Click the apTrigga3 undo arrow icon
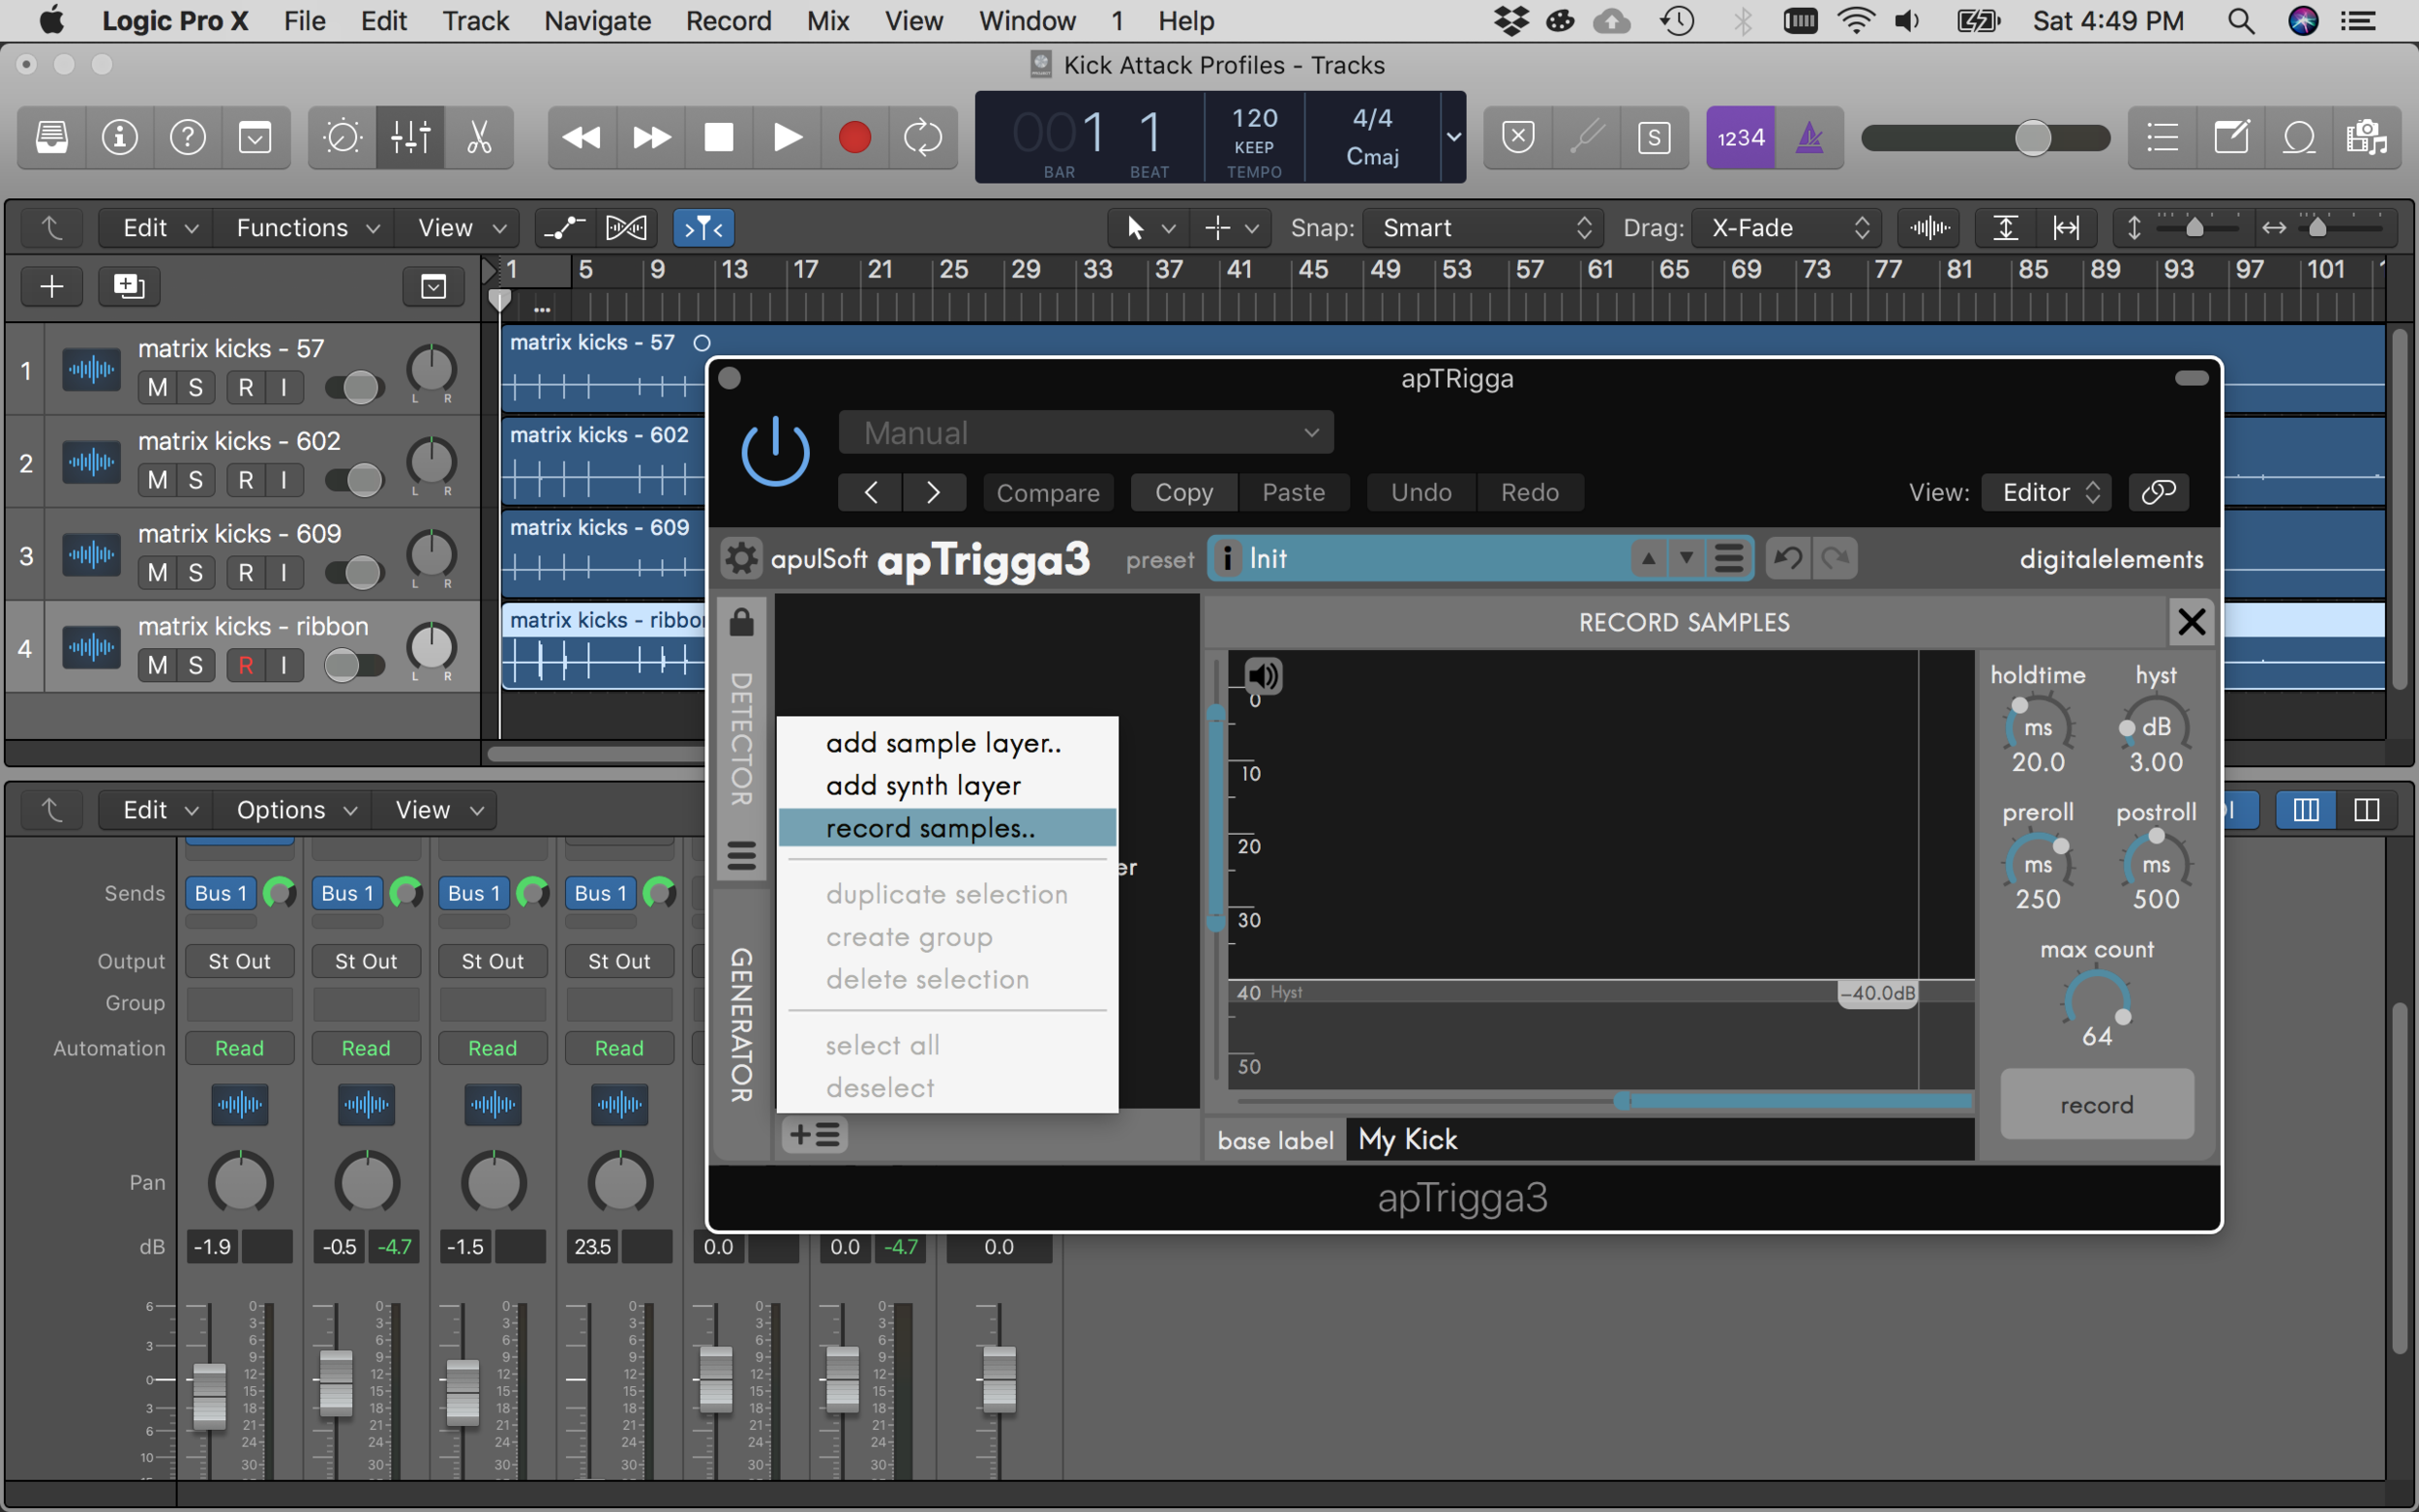2419x1512 pixels. [x=1788, y=558]
